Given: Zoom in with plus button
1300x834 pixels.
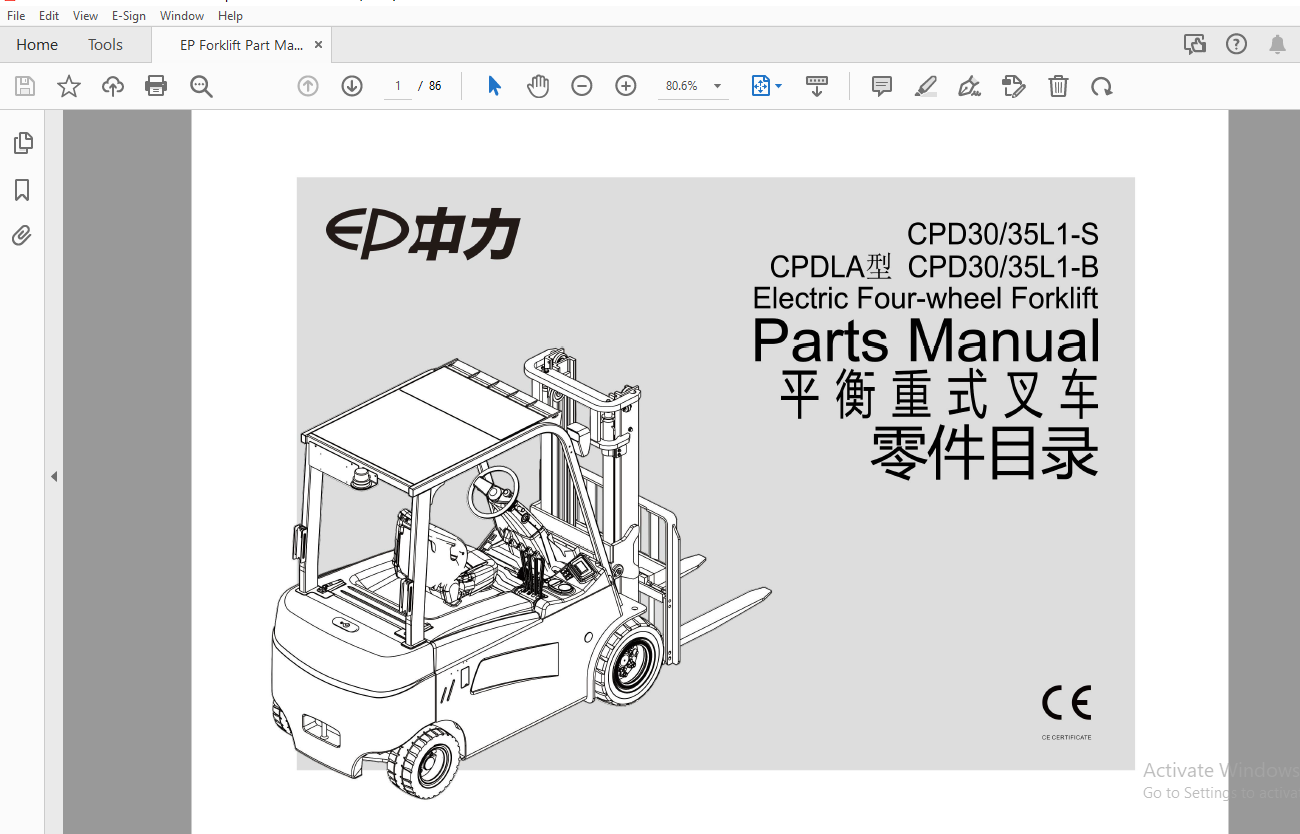Looking at the screenshot, I should click(x=626, y=86).
